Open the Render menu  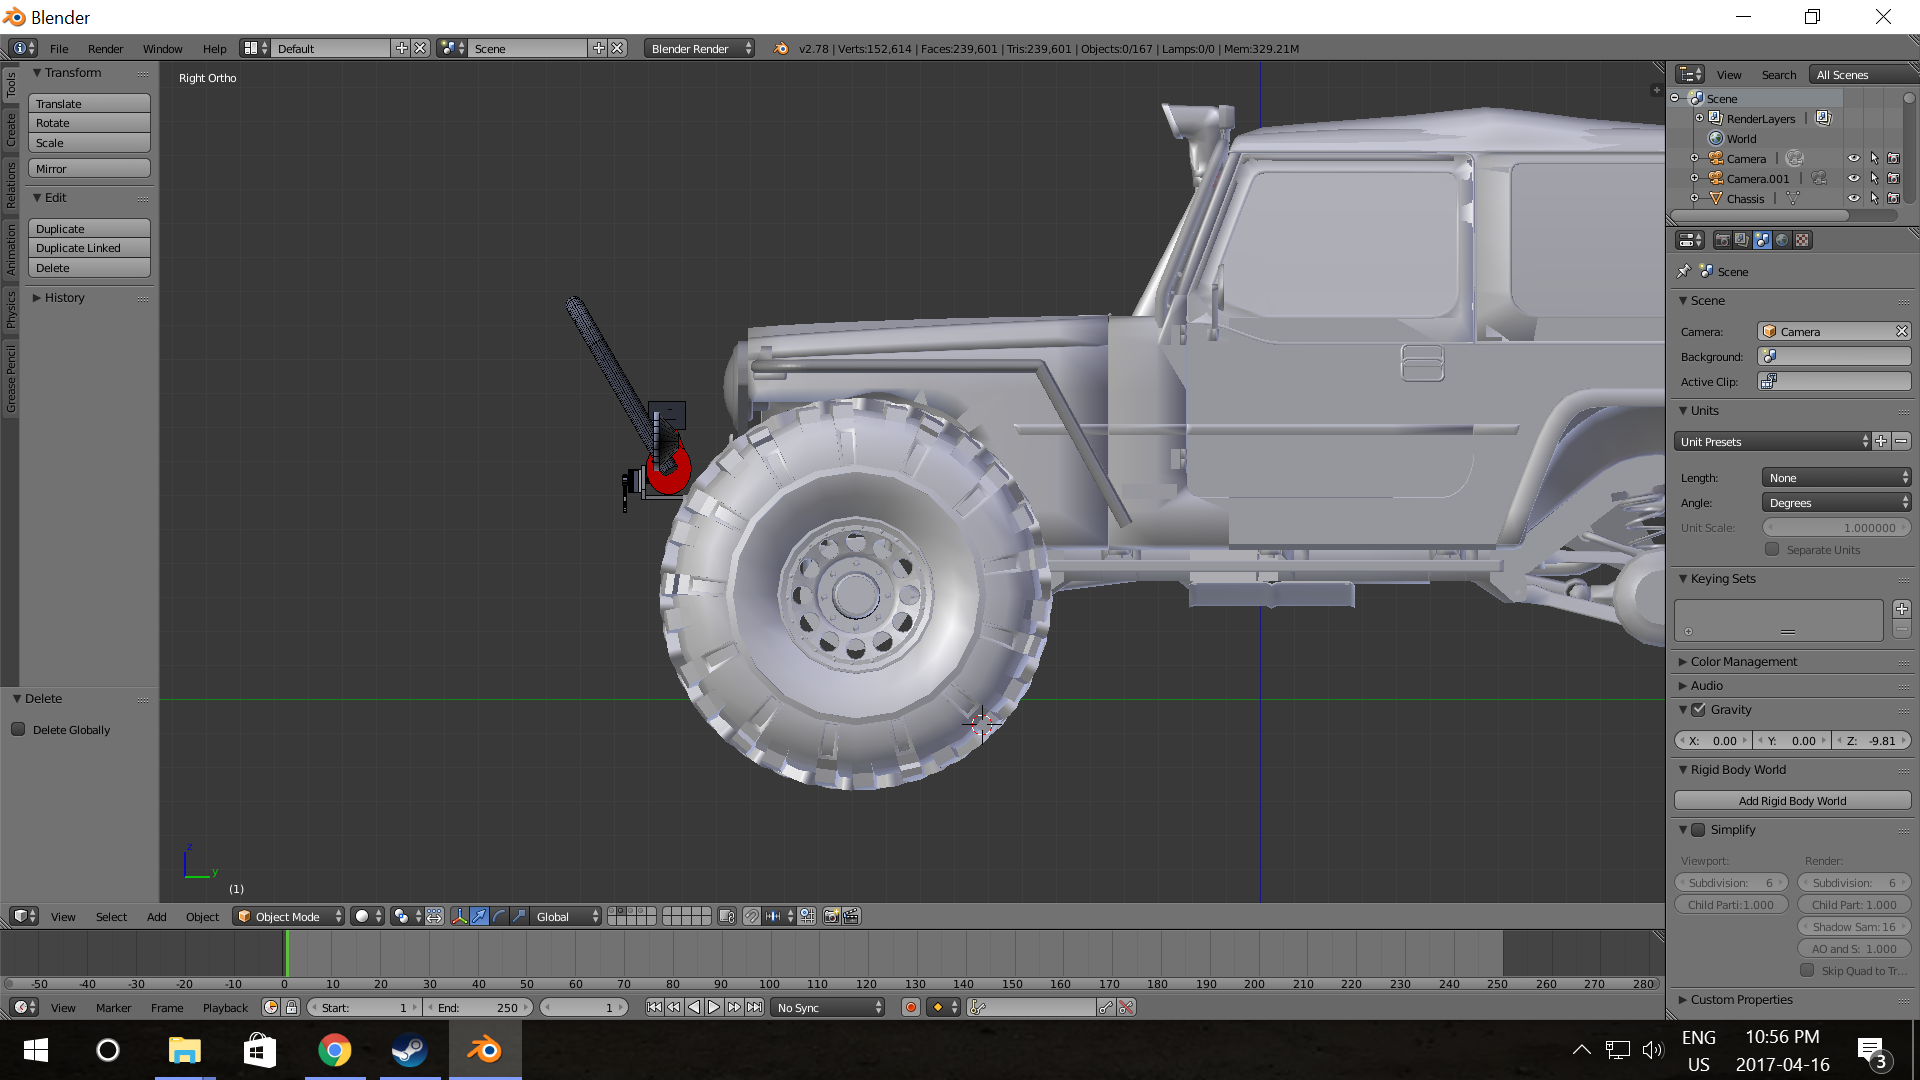105,48
